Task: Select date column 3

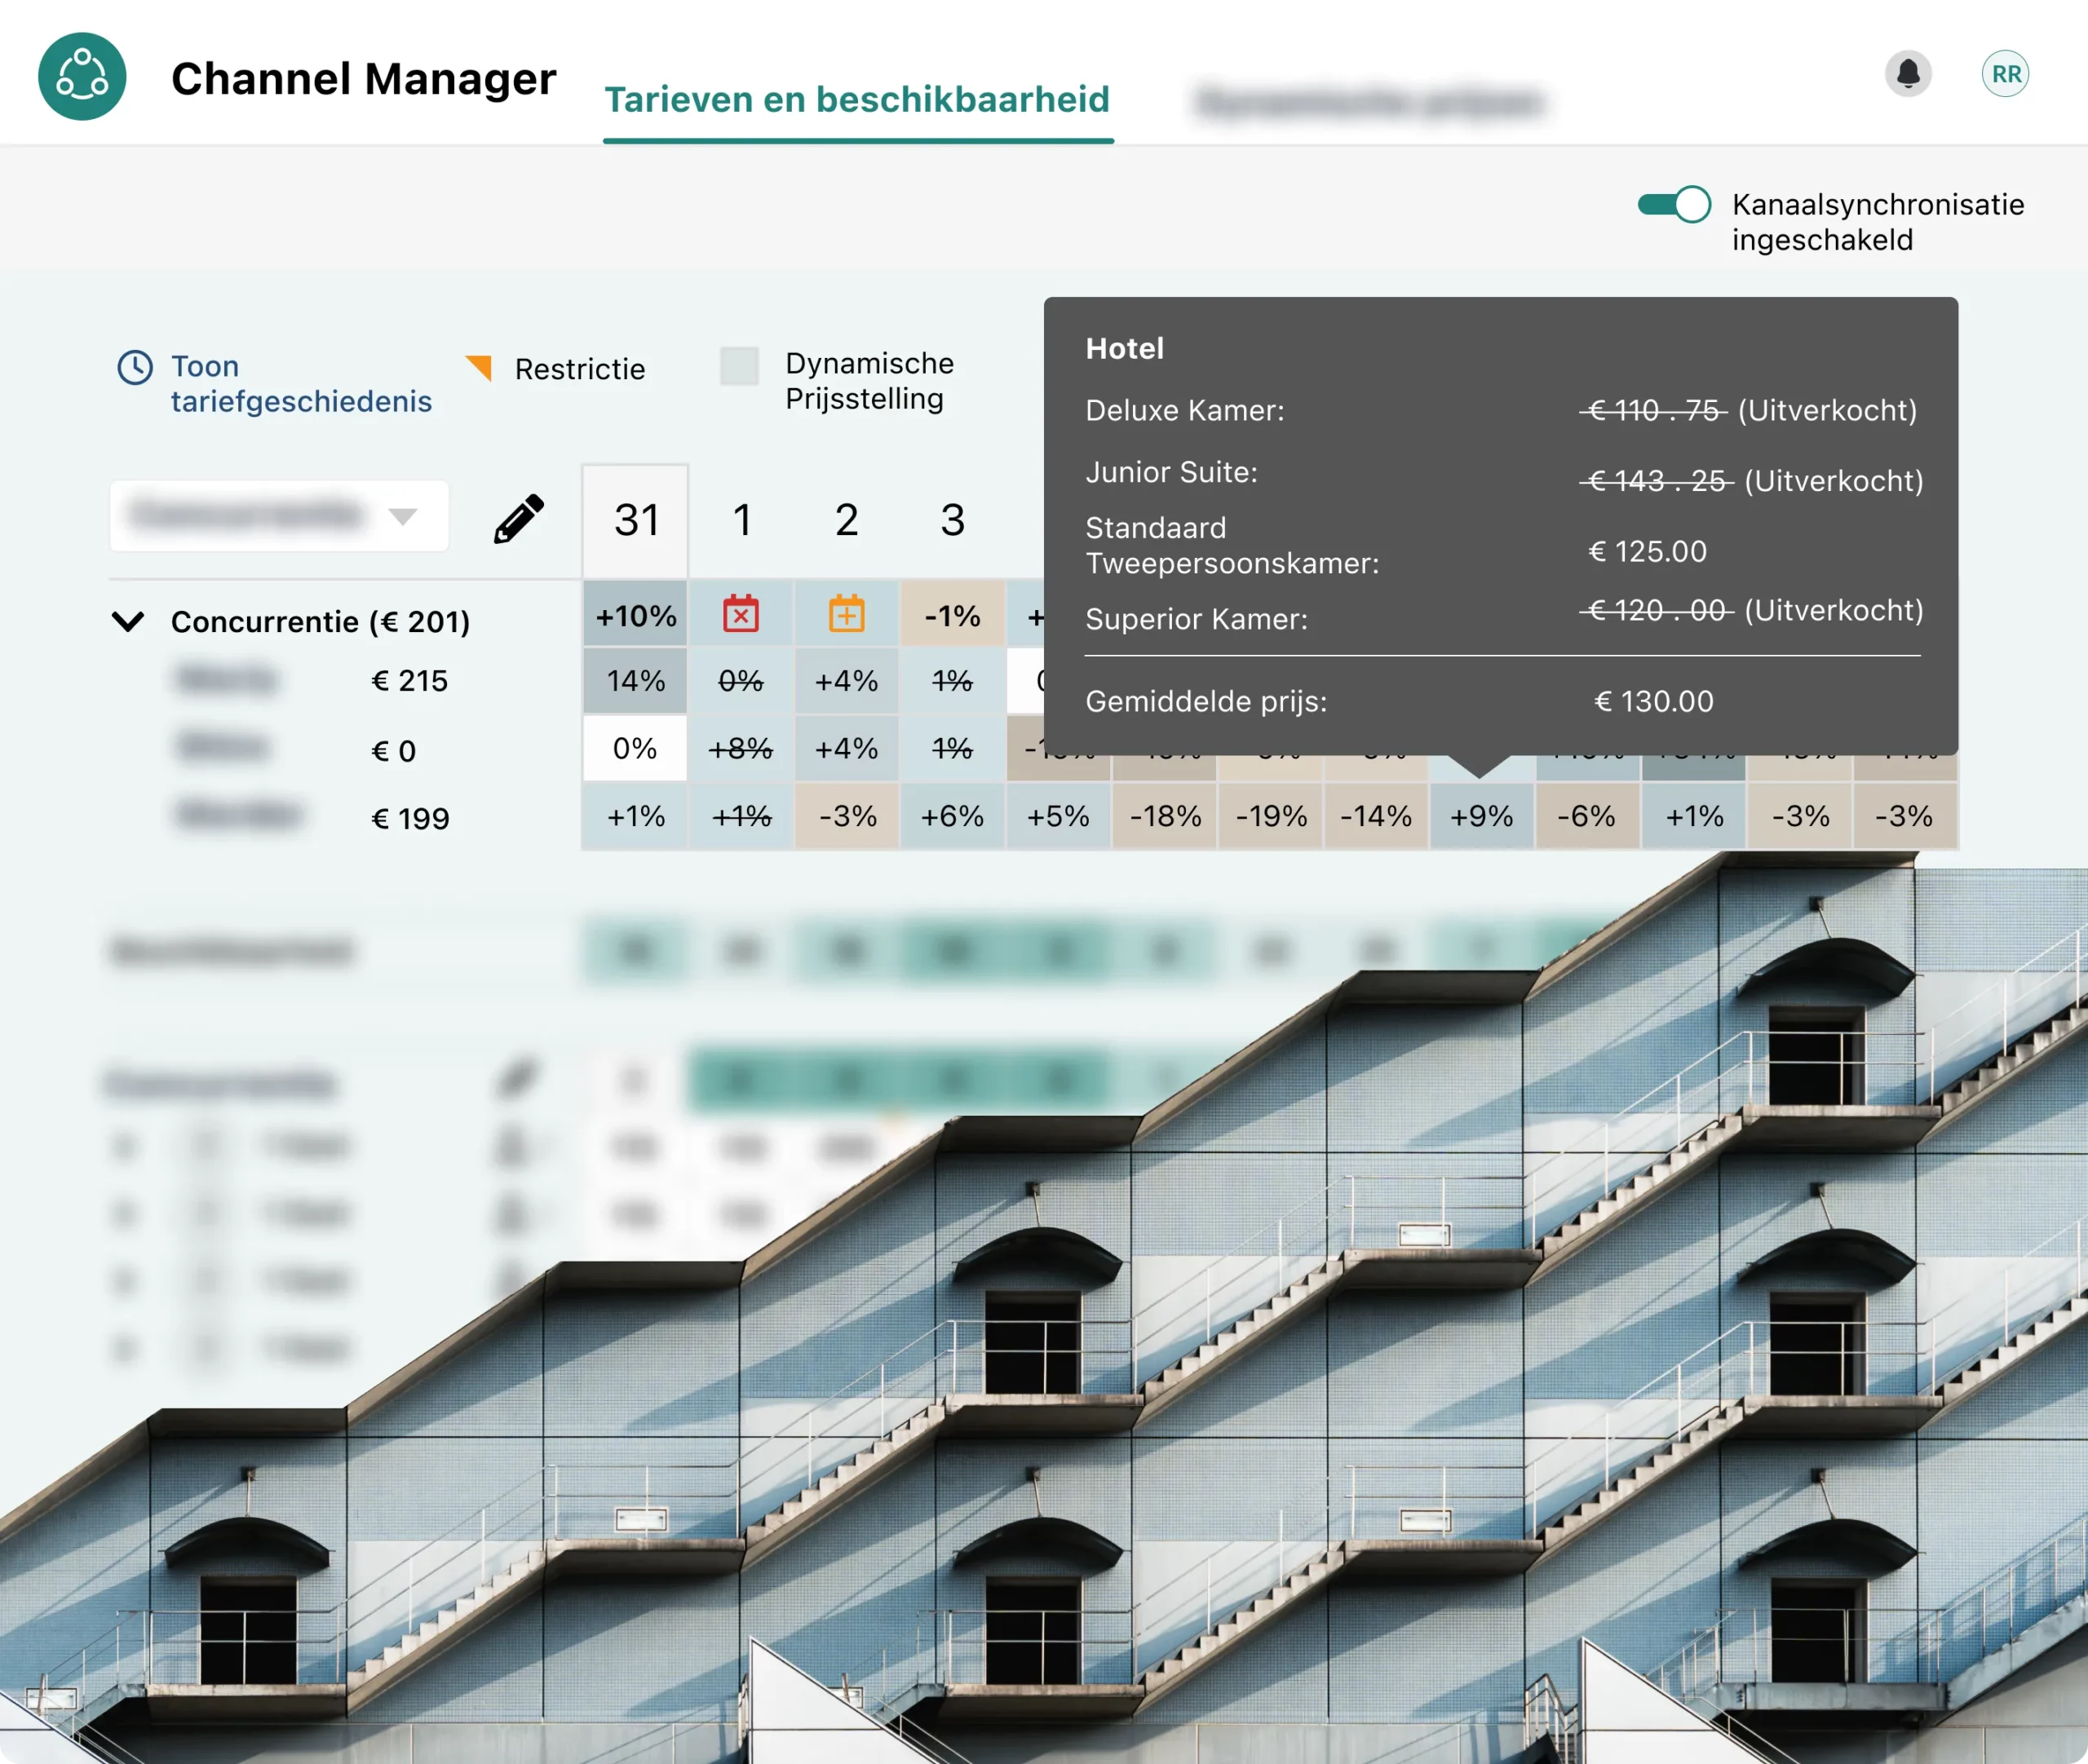Action: (x=953, y=520)
